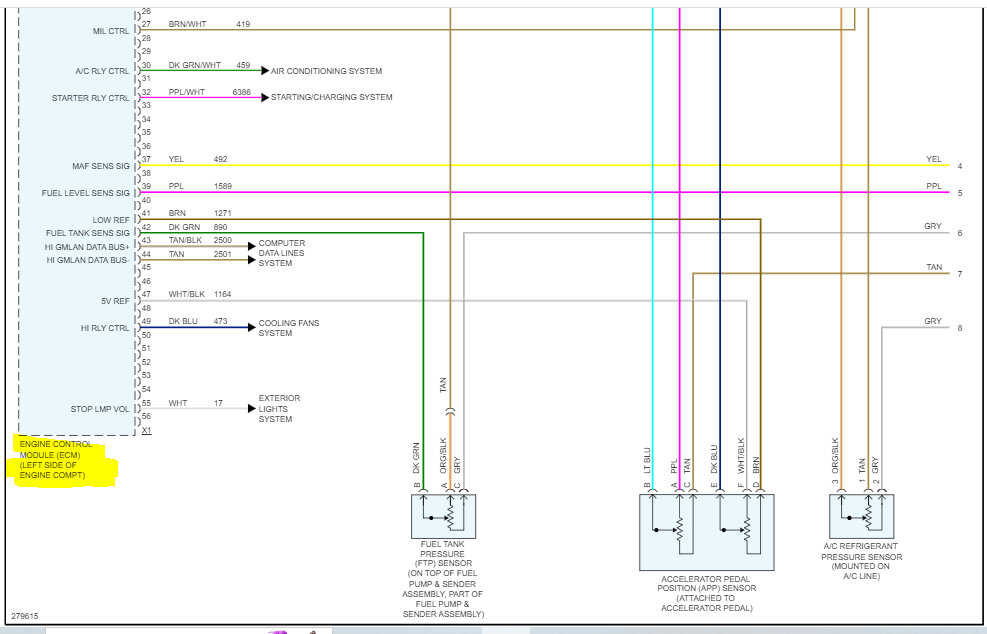Click the GRY label near continuation pin 6
The image size is (987, 634).
933,226
